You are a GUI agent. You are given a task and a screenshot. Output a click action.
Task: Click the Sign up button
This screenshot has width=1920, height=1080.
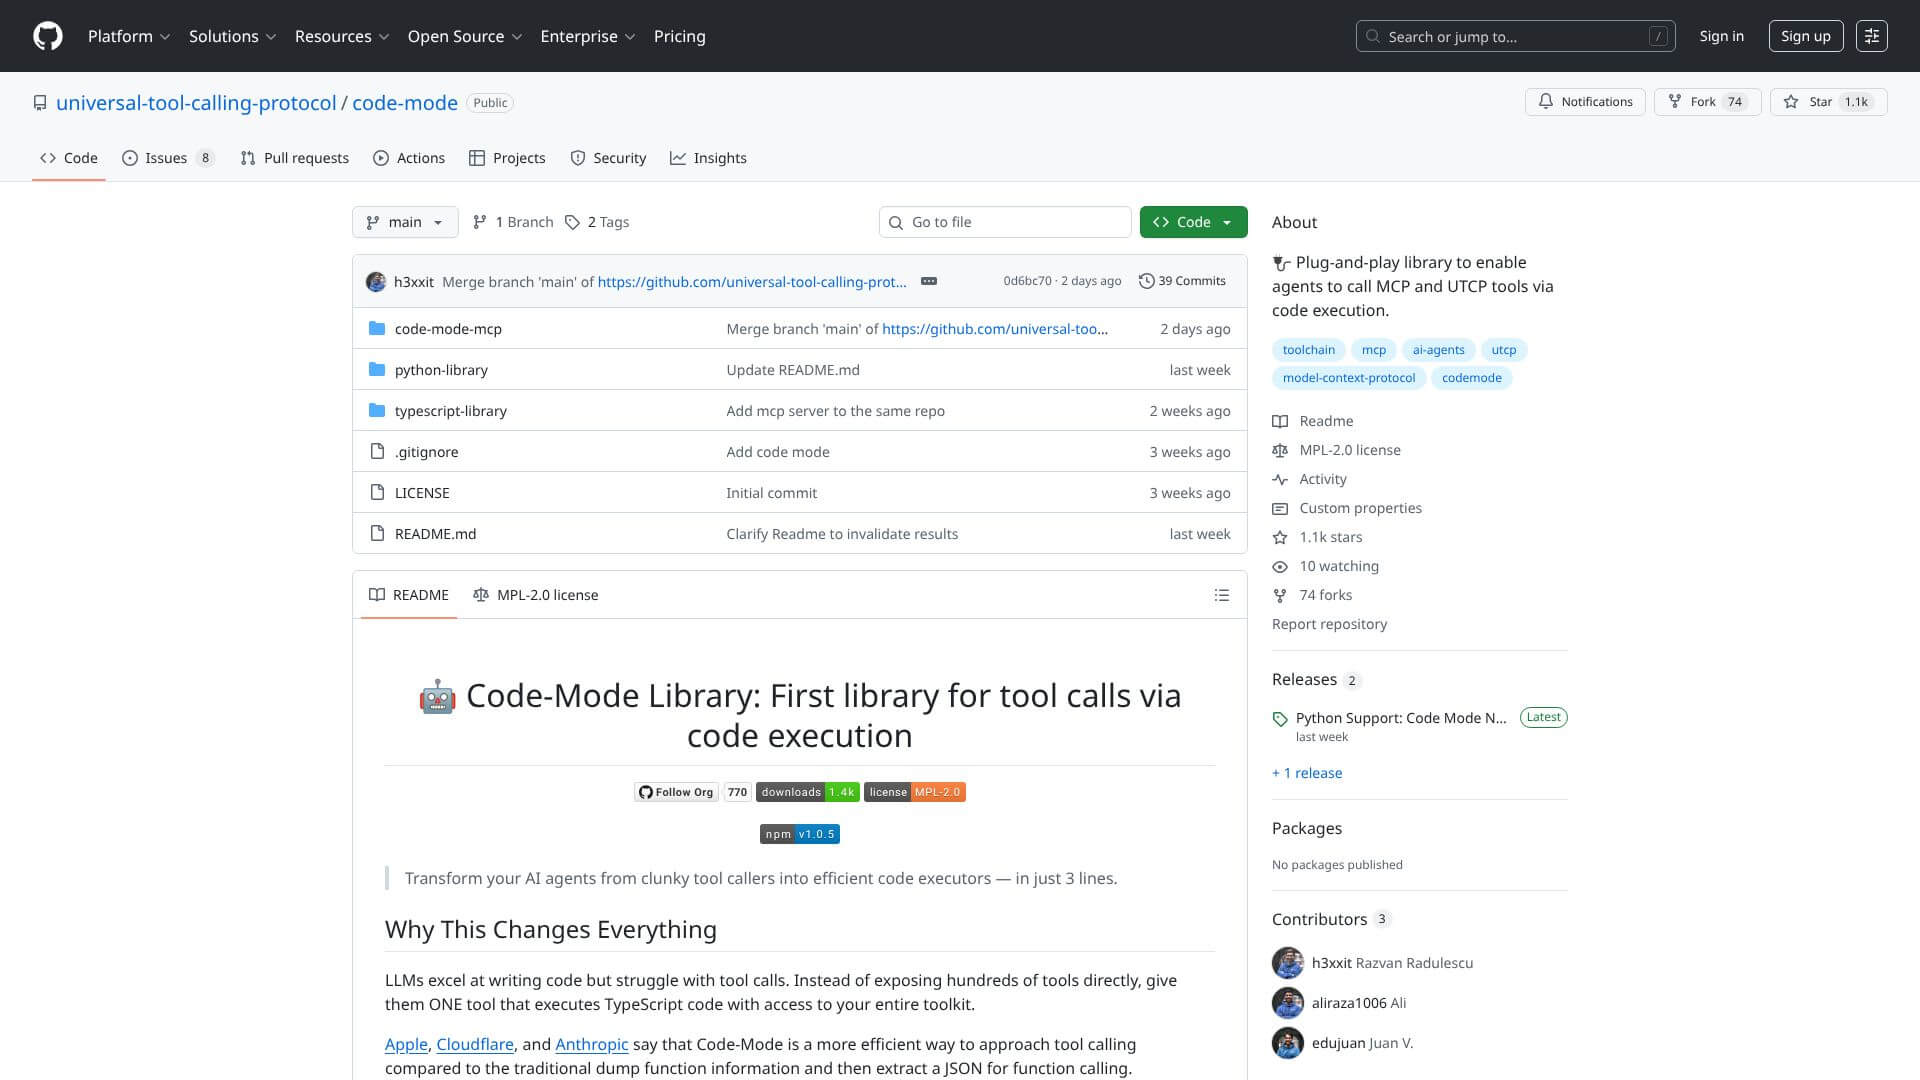pos(1805,36)
